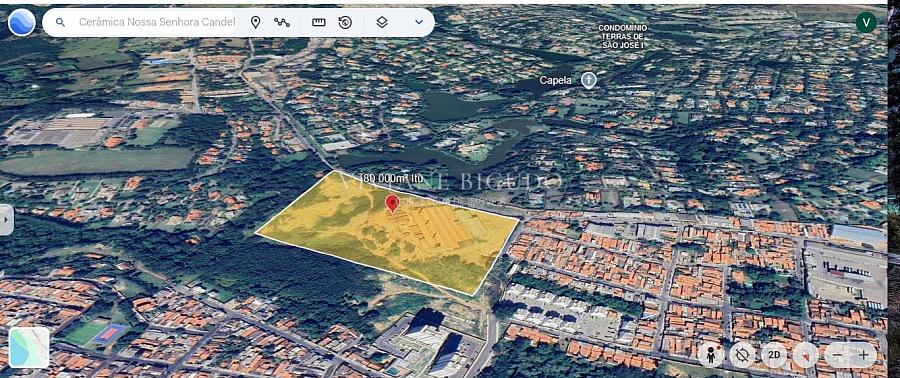Expand the collapsed left side panel

point(6,220)
